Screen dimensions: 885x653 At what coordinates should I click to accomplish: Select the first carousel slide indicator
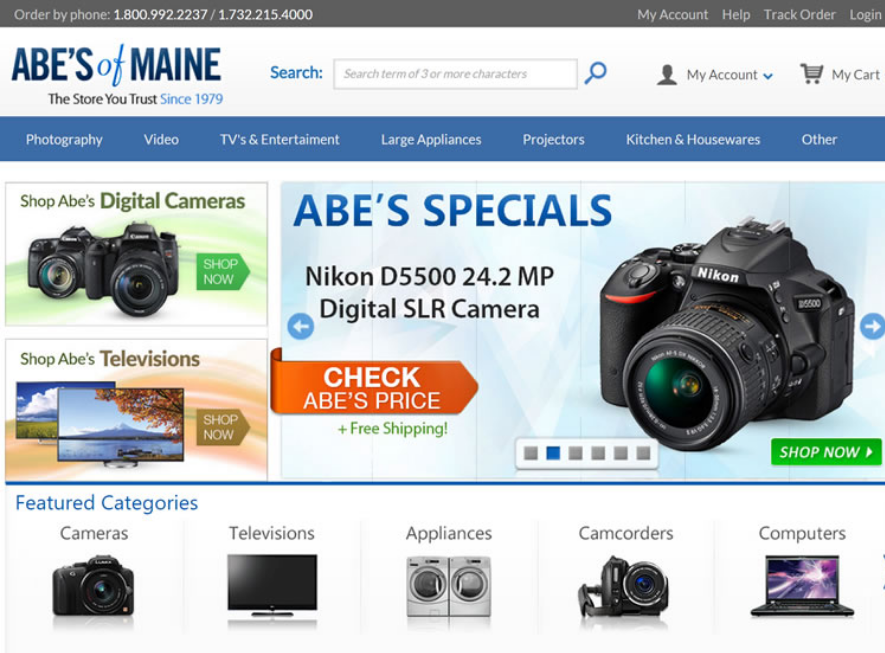tap(531, 453)
